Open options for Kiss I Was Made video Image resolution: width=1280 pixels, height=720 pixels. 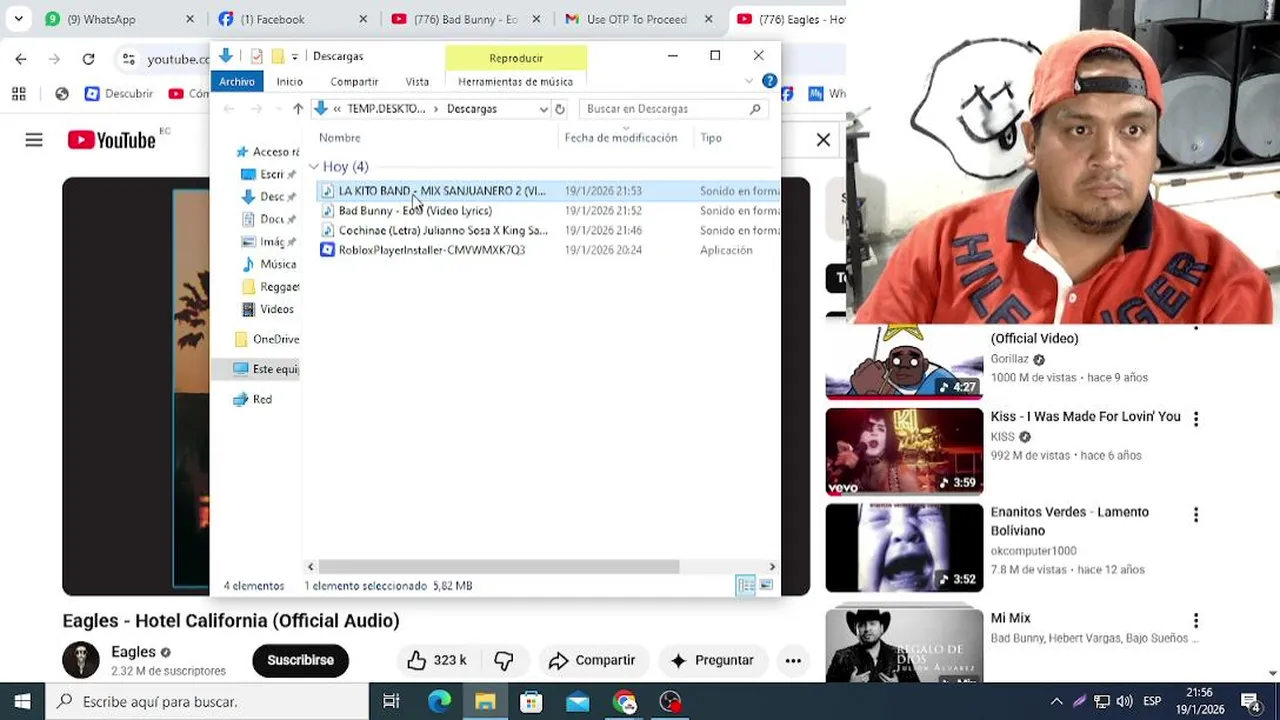pos(1195,419)
